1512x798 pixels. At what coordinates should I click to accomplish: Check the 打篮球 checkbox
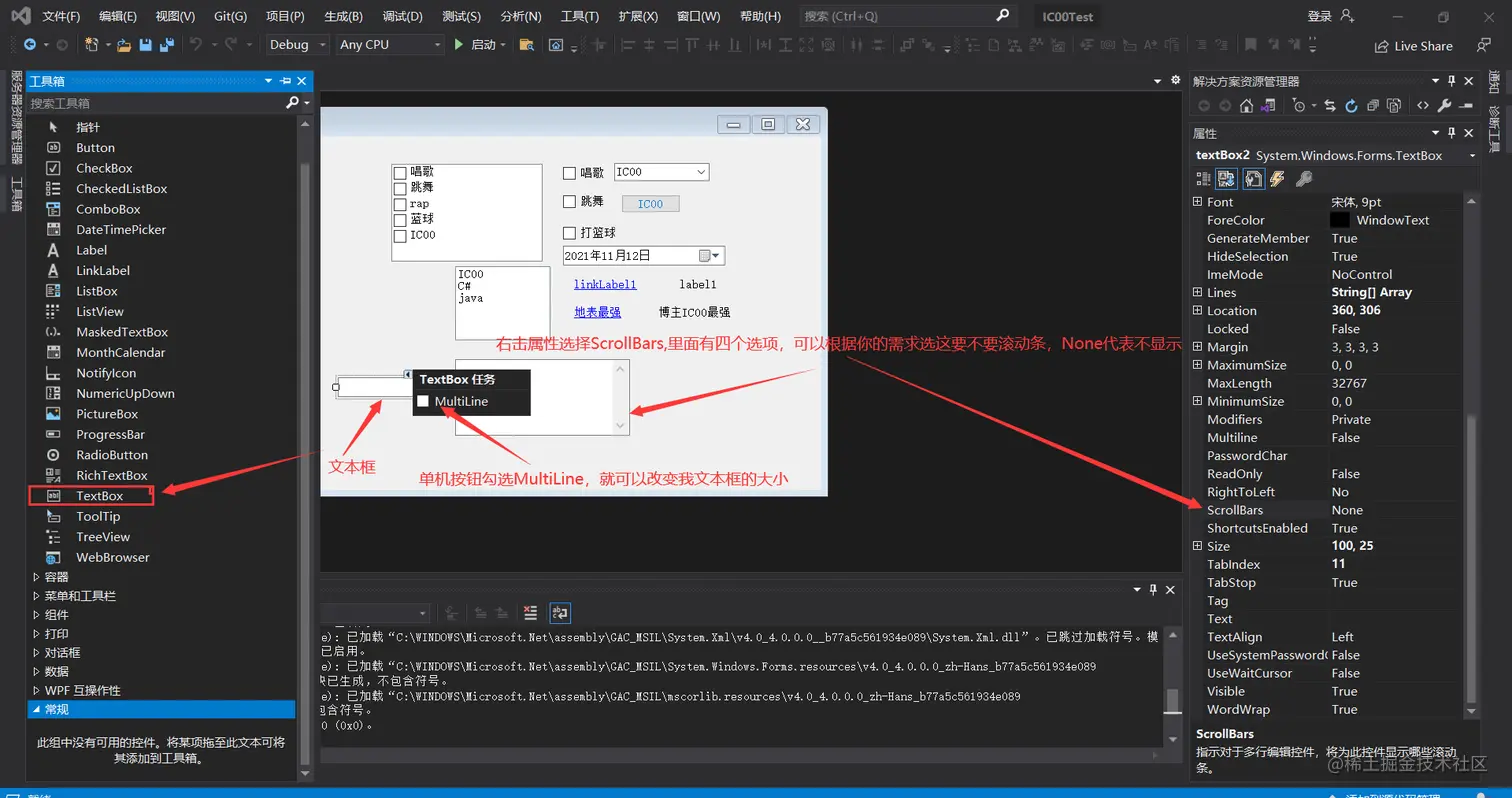click(x=569, y=233)
